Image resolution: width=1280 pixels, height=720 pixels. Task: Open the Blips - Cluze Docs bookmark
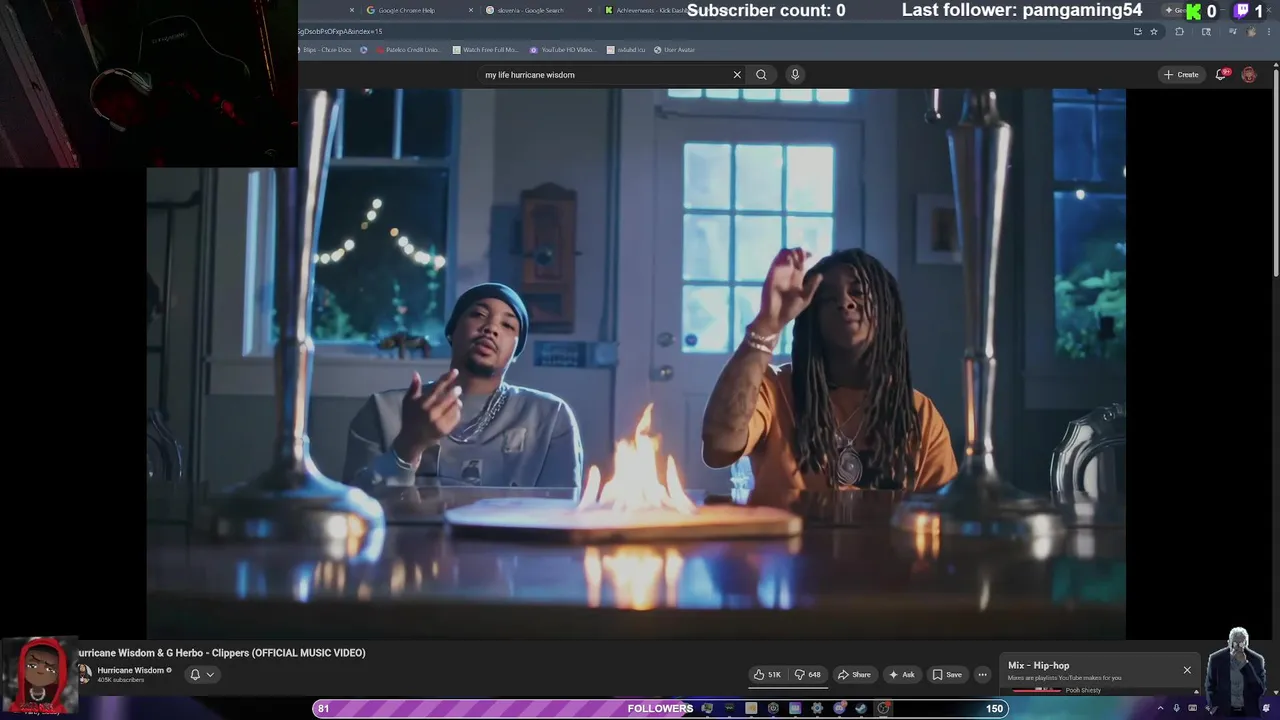(x=326, y=49)
